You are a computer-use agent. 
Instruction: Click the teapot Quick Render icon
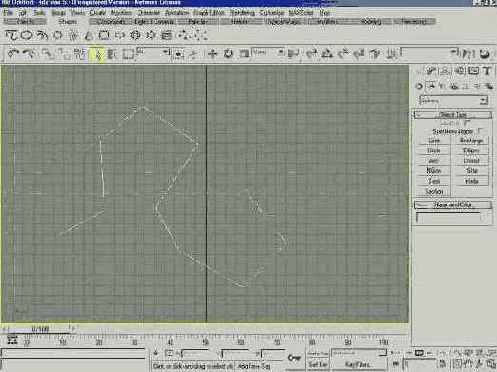click(485, 54)
